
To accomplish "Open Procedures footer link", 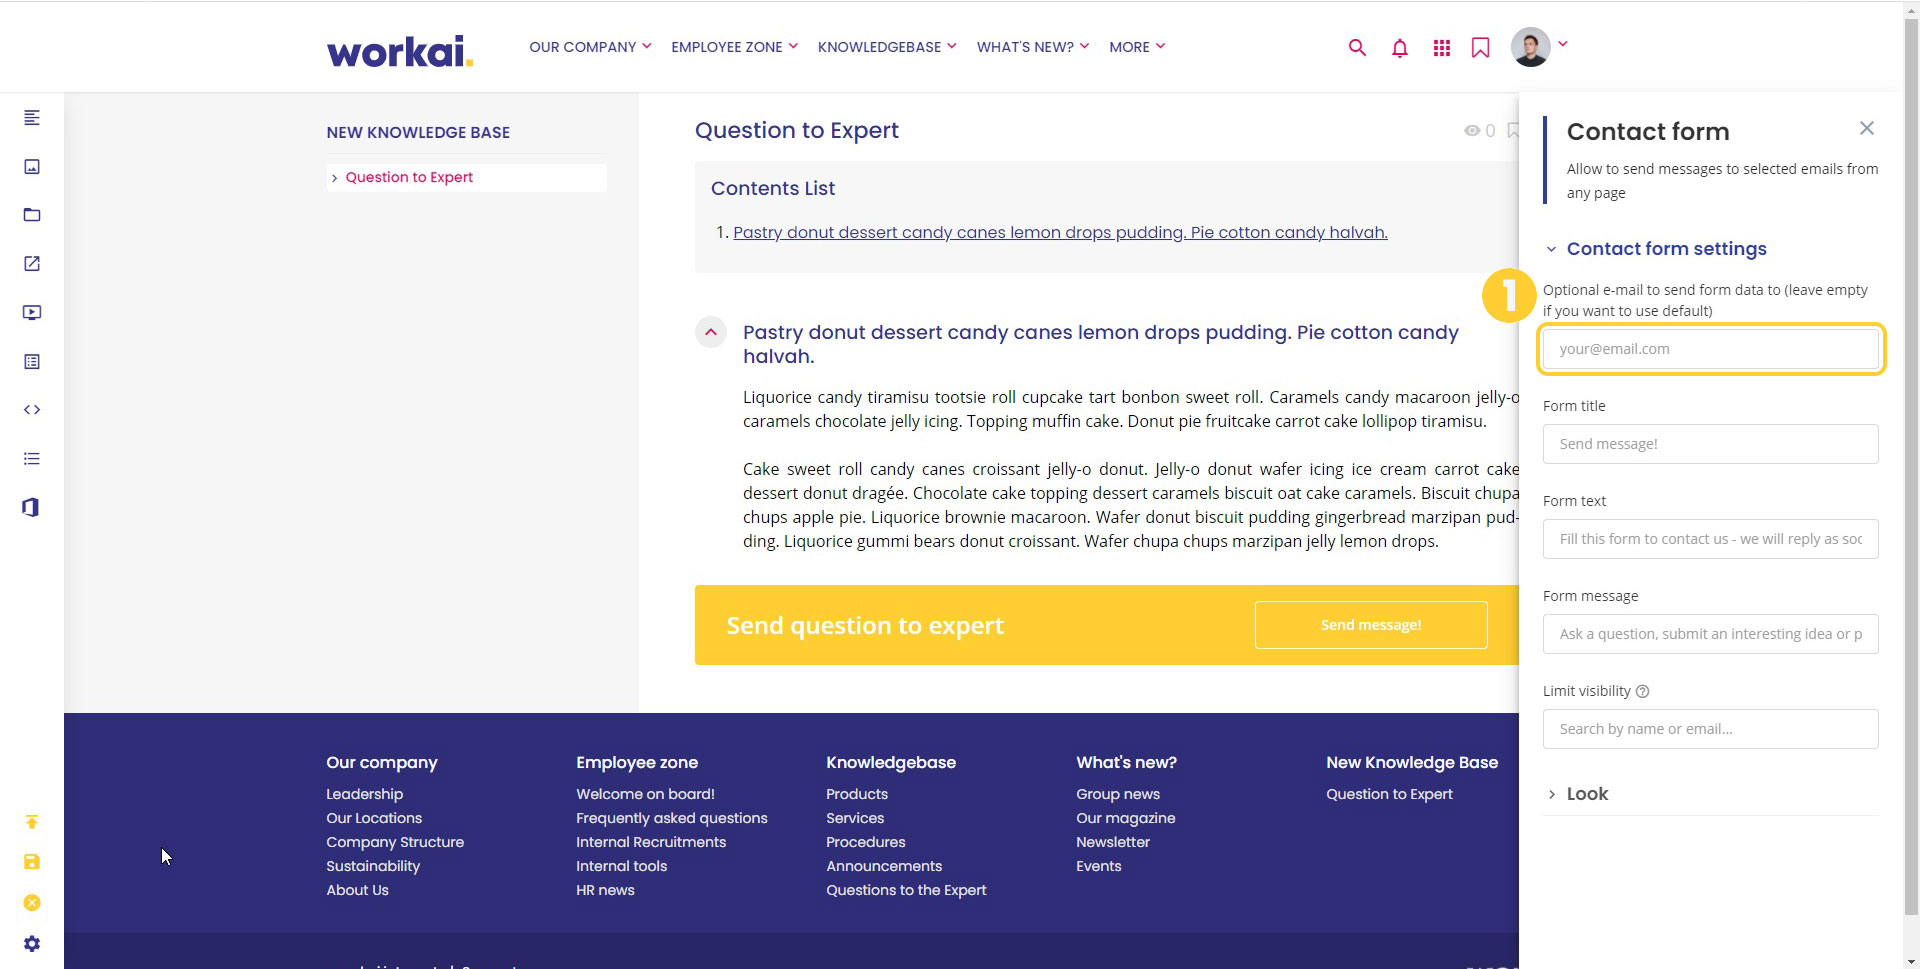I will (x=866, y=842).
